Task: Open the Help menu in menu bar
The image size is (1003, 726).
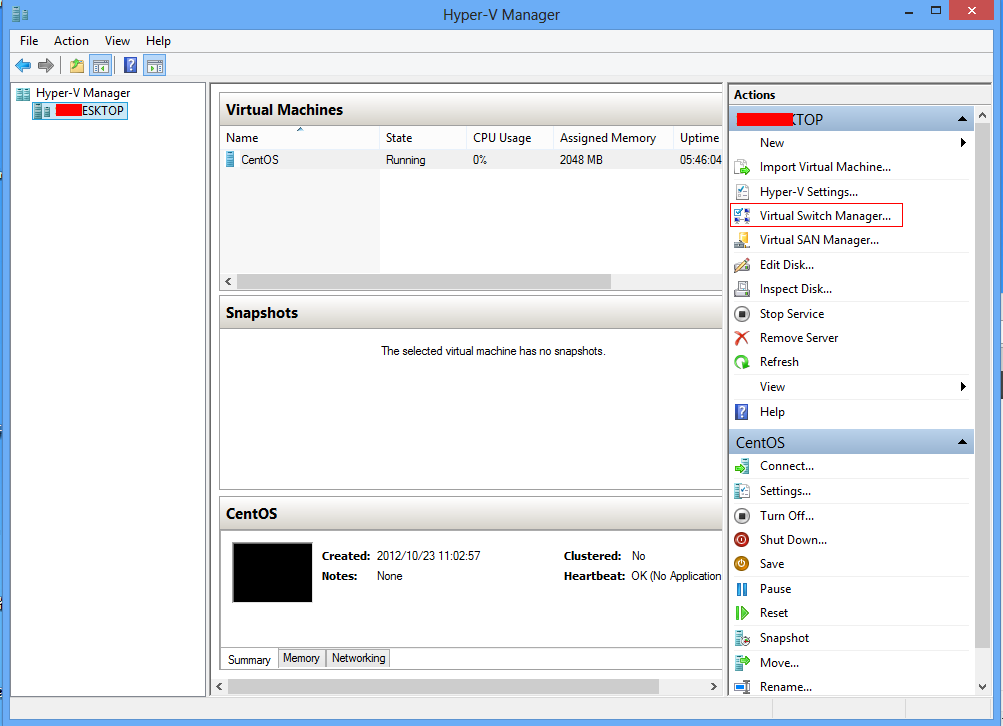Action: 158,41
